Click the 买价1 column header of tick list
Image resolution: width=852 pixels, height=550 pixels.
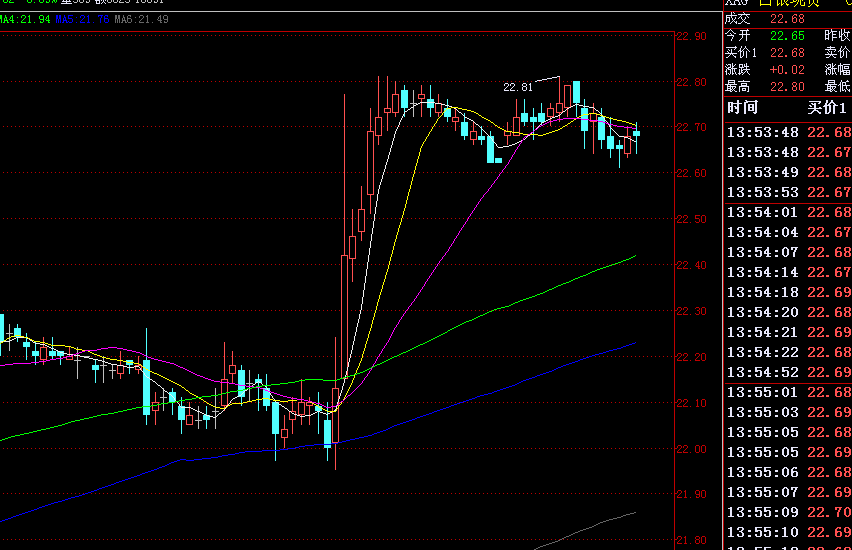click(x=827, y=108)
